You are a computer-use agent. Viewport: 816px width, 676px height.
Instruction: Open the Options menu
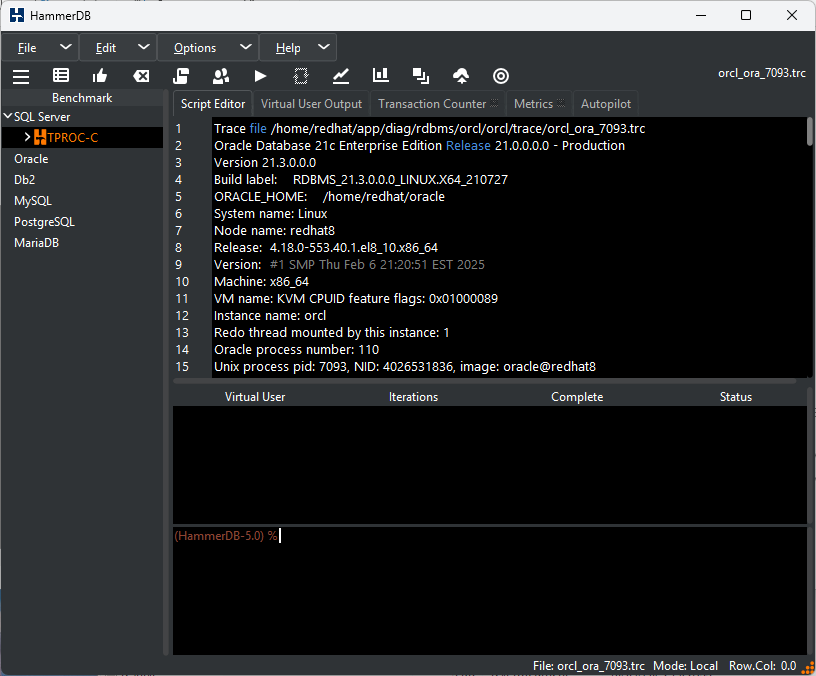195,48
